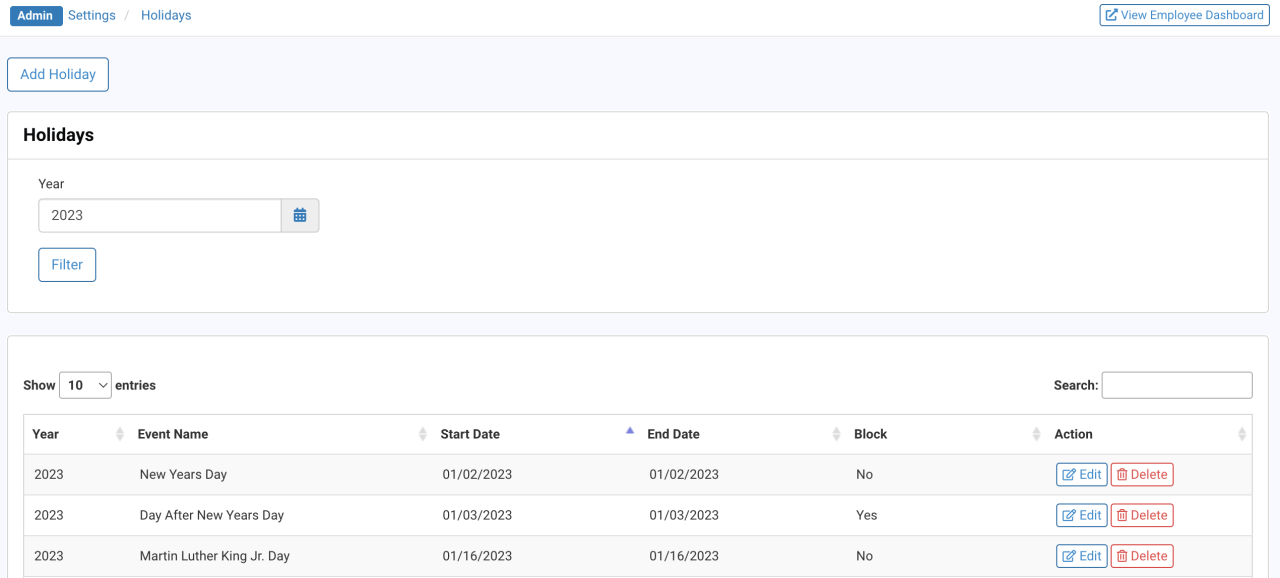Expand the show entries count dropdown

[x=85, y=385]
